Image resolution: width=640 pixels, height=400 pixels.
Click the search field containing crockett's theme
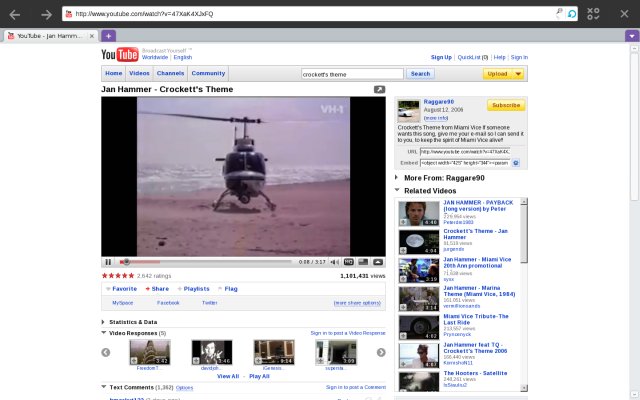click(352, 73)
